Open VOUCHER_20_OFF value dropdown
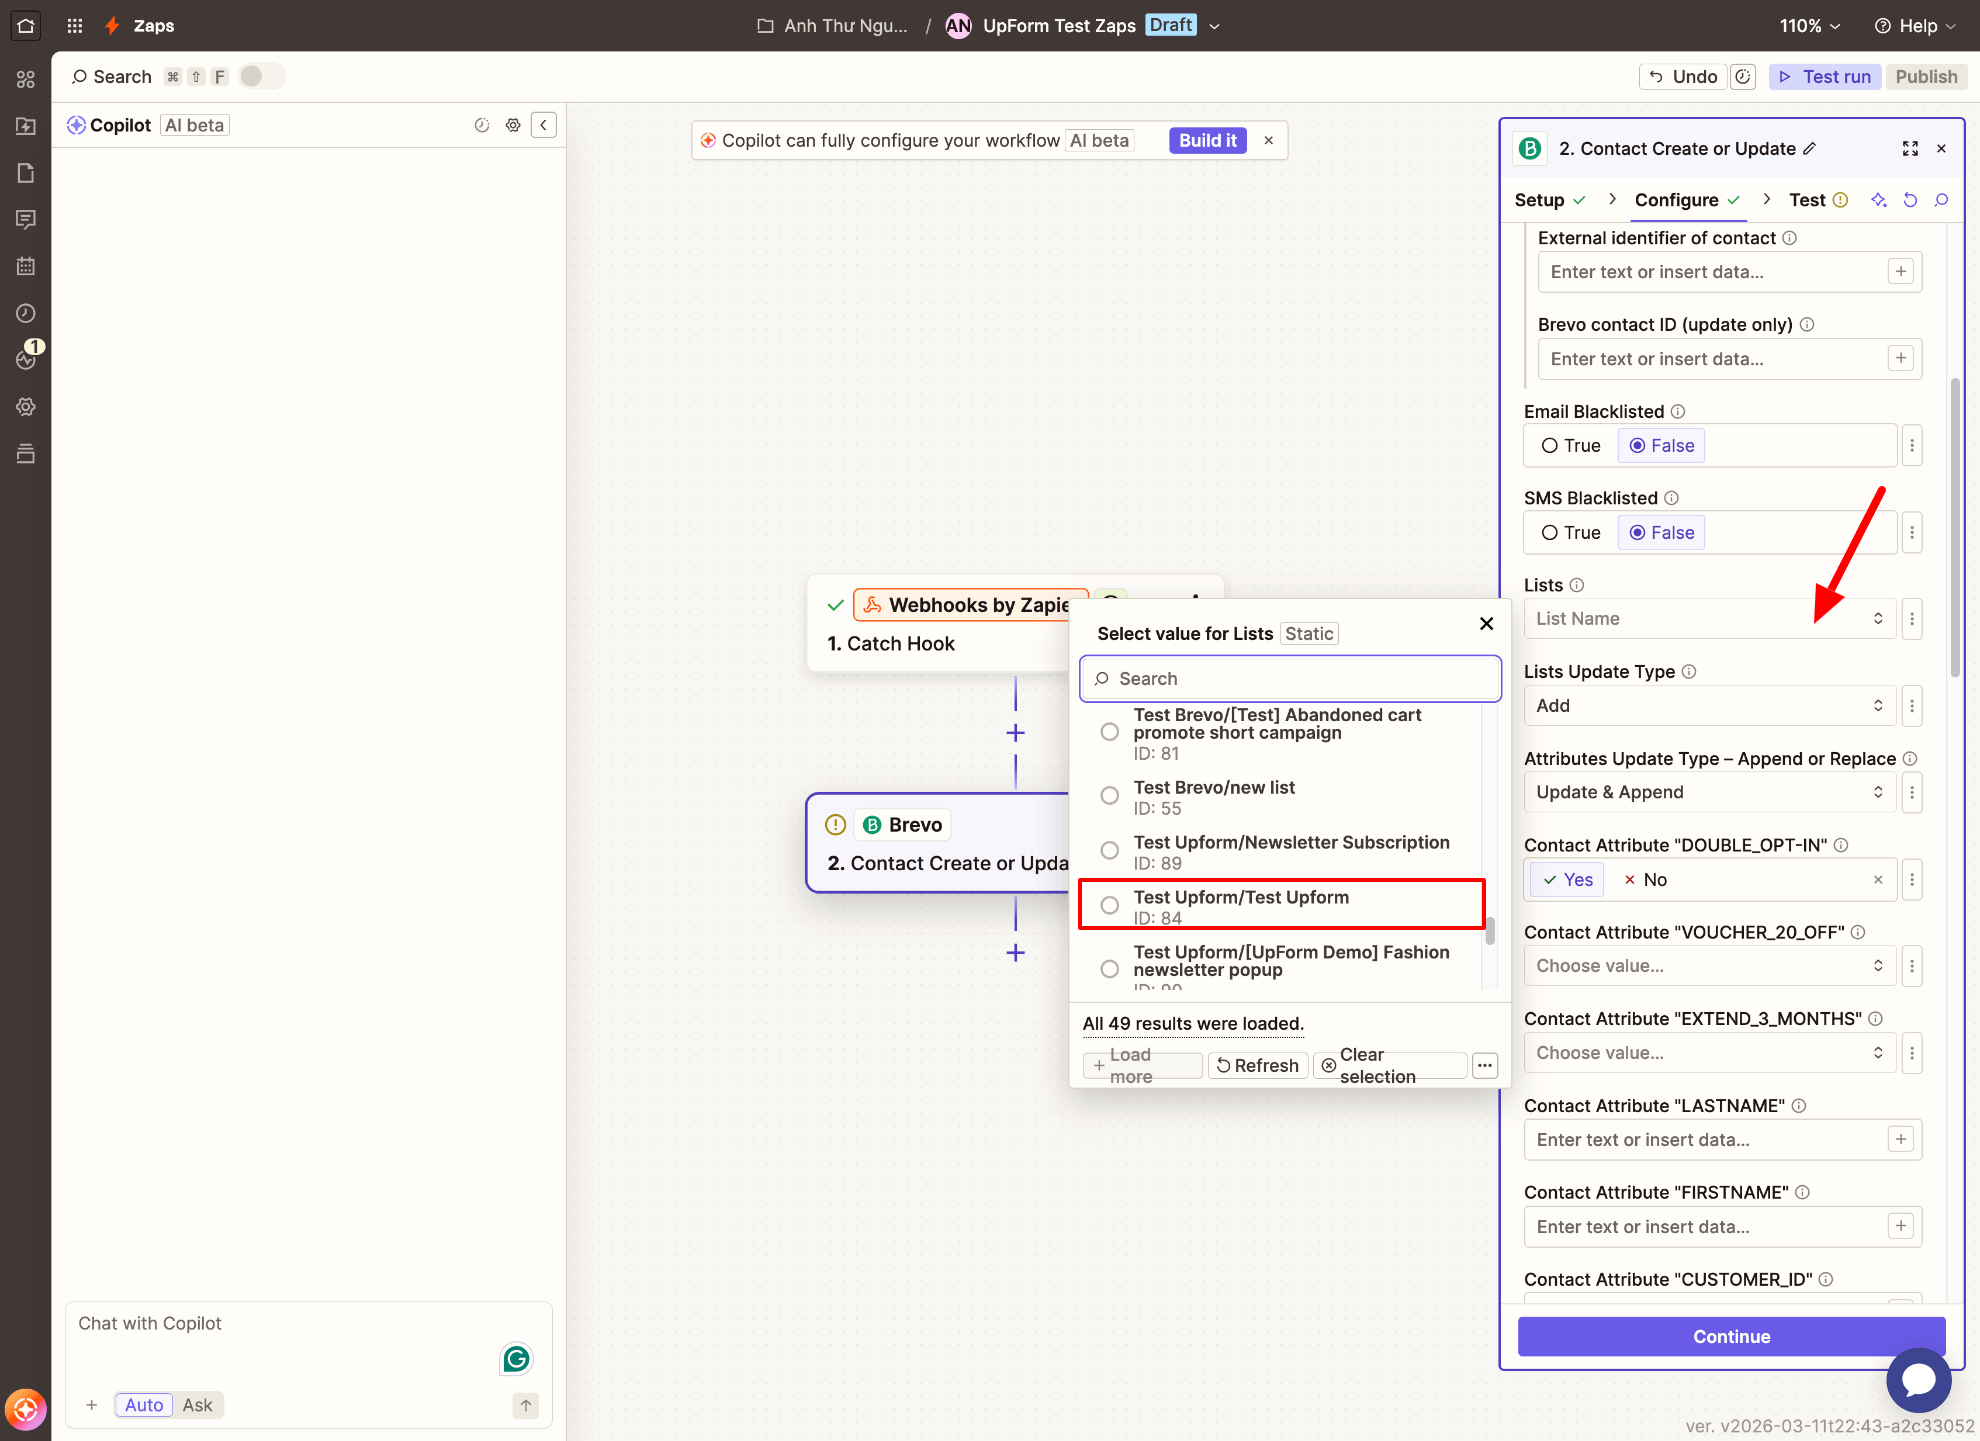1980x1441 pixels. point(1710,966)
